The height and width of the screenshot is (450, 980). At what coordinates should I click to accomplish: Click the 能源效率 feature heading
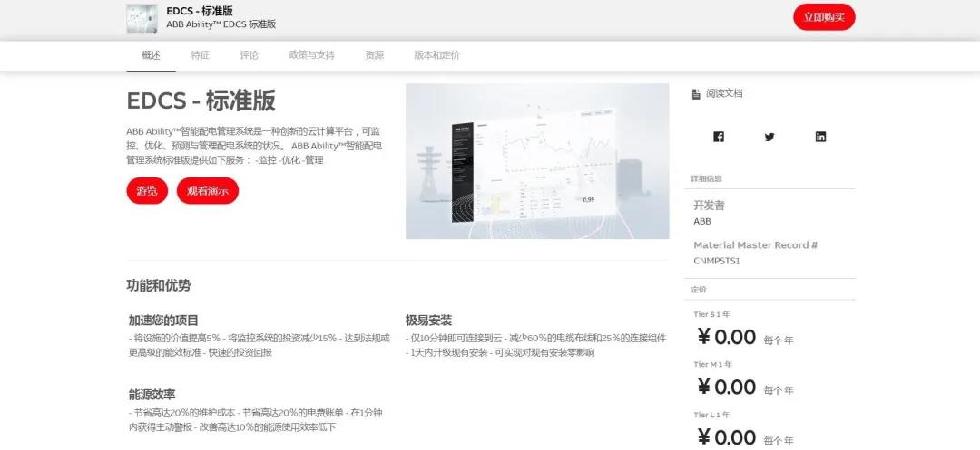[152, 394]
